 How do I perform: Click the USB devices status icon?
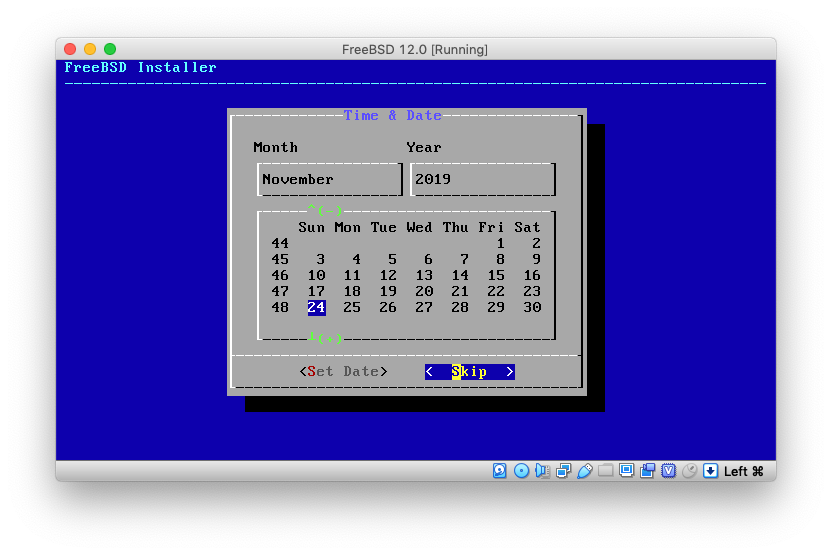585,471
